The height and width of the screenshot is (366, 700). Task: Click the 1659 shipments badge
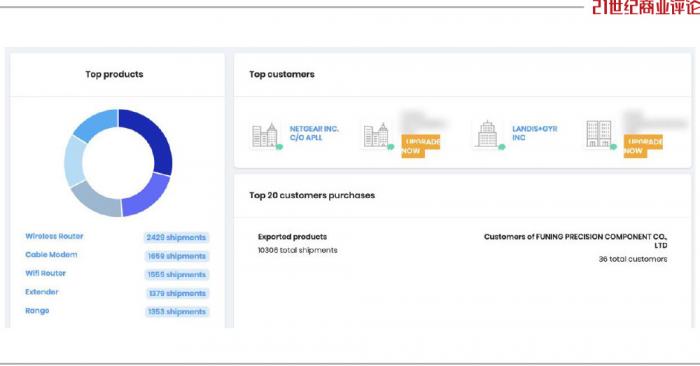tap(177, 256)
